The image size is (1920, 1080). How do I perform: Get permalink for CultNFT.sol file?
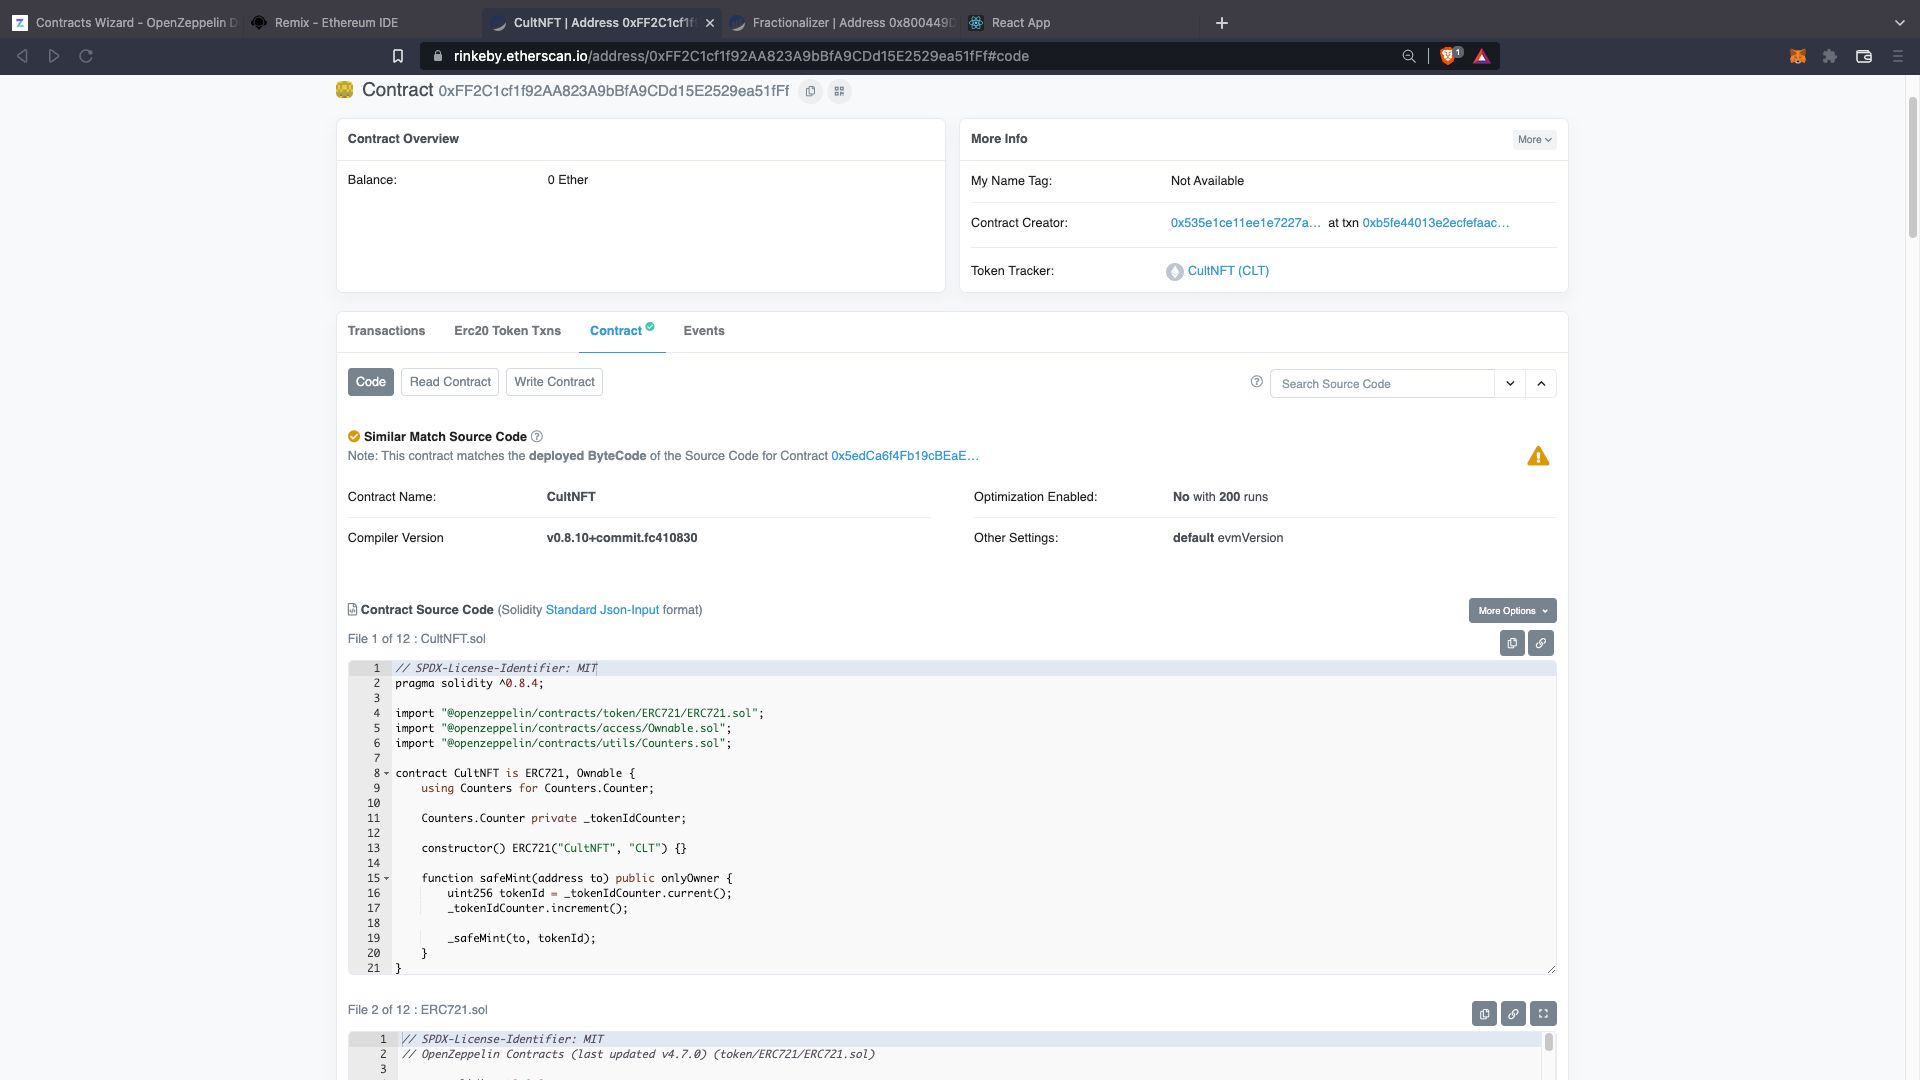click(x=1541, y=643)
